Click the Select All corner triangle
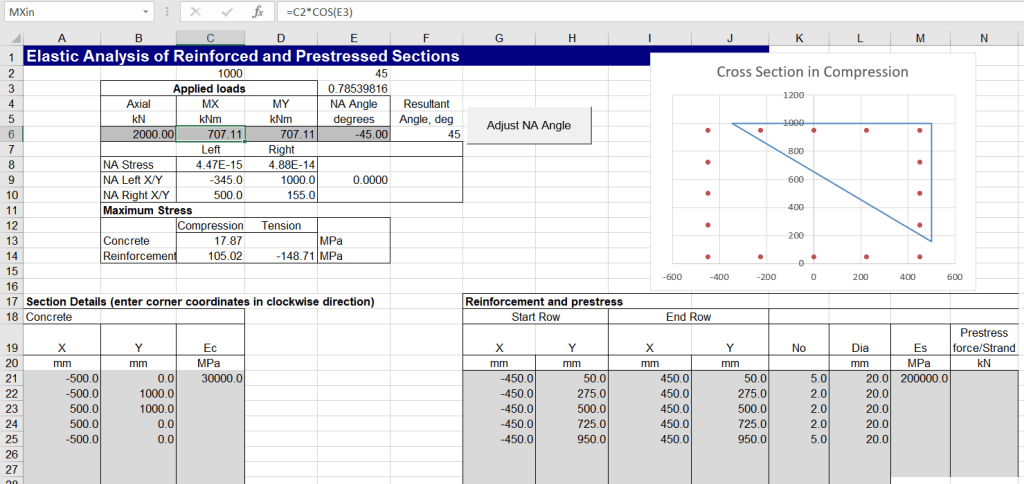Image resolution: width=1024 pixels, height=484 pixels. pos(10,38)
